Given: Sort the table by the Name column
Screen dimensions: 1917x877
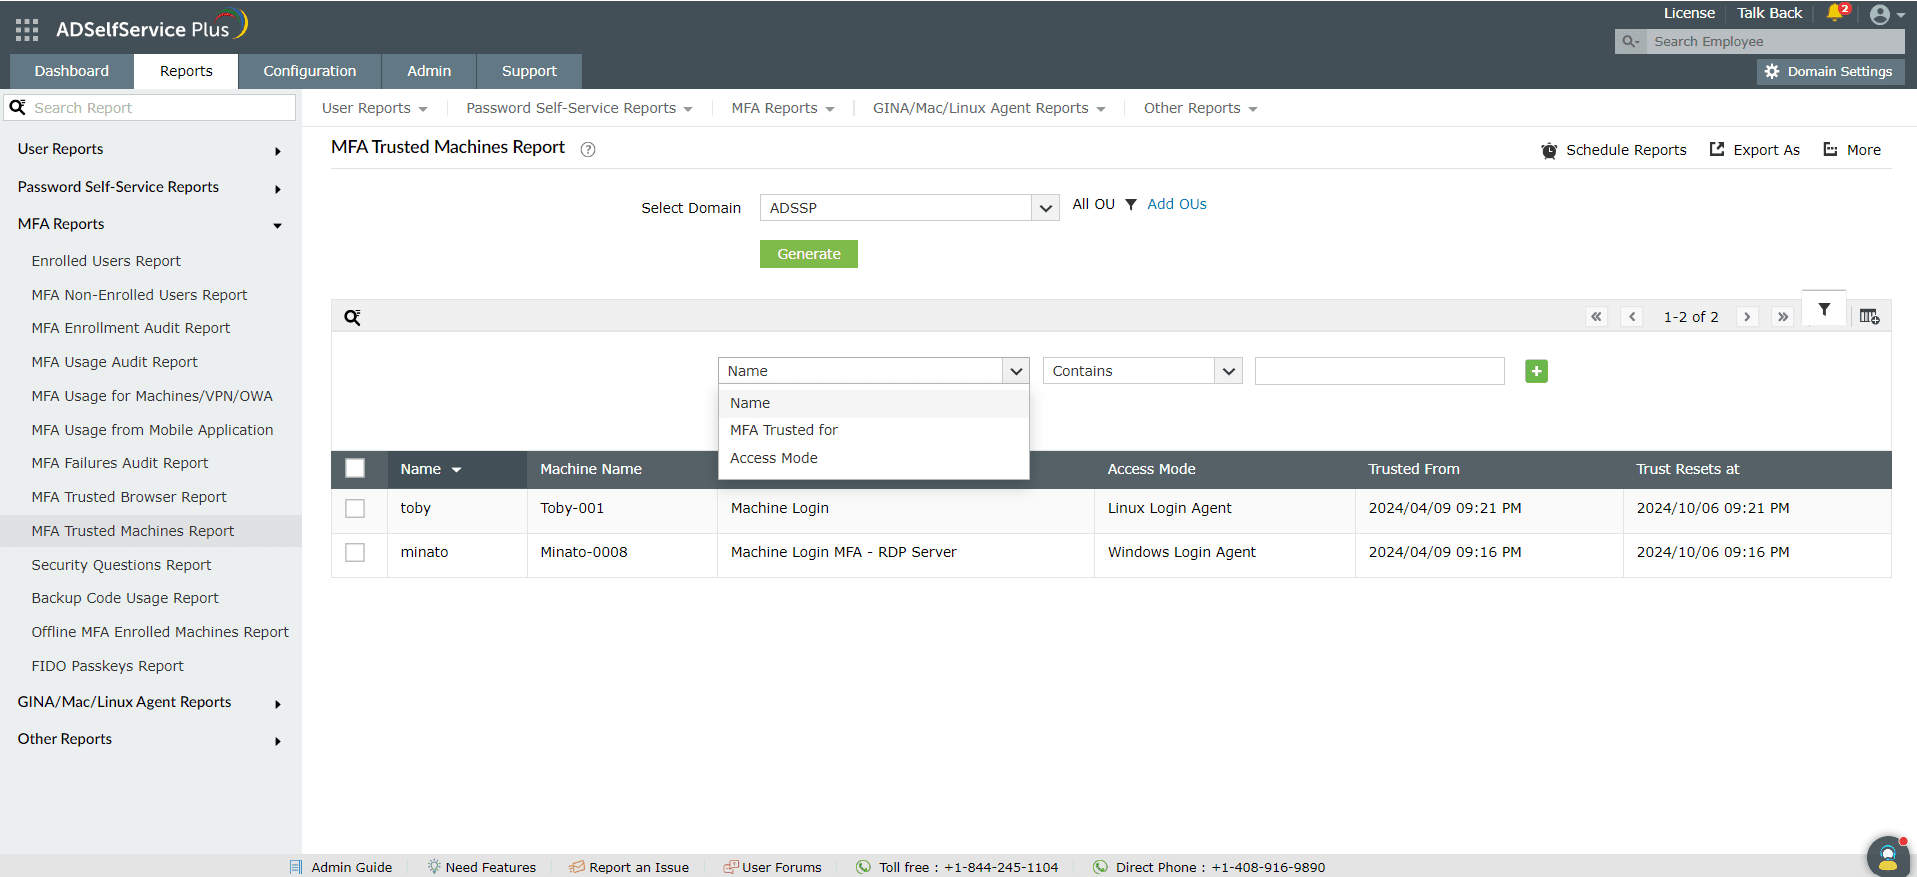Looking at the screenshot, I should (430, 469).
